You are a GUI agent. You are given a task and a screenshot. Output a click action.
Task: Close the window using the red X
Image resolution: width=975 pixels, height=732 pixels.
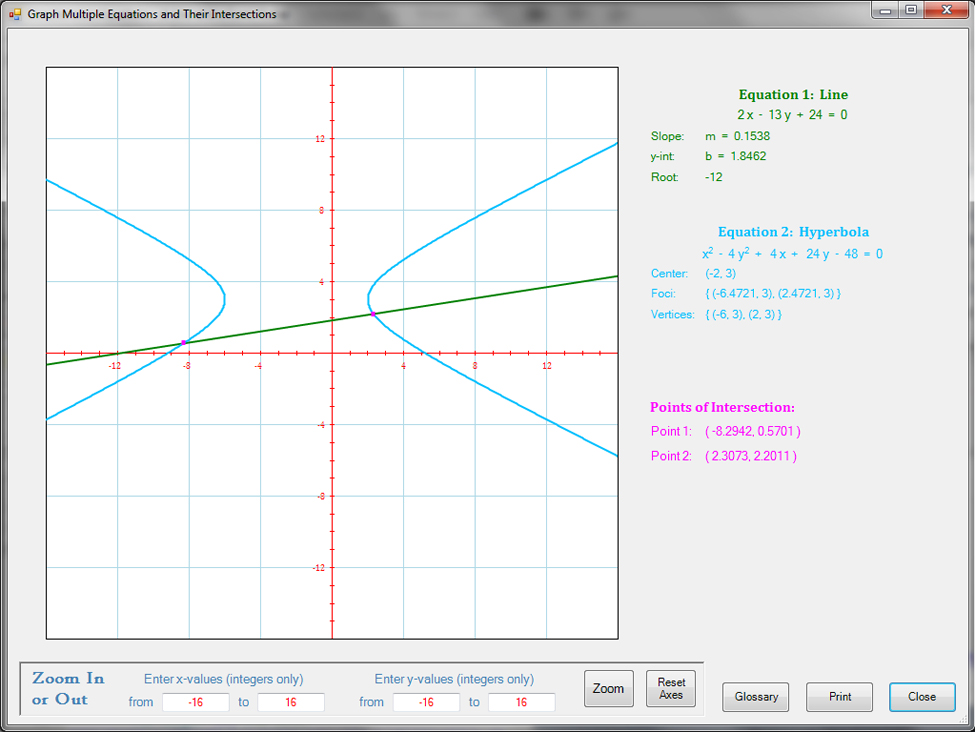pos(945,10)
